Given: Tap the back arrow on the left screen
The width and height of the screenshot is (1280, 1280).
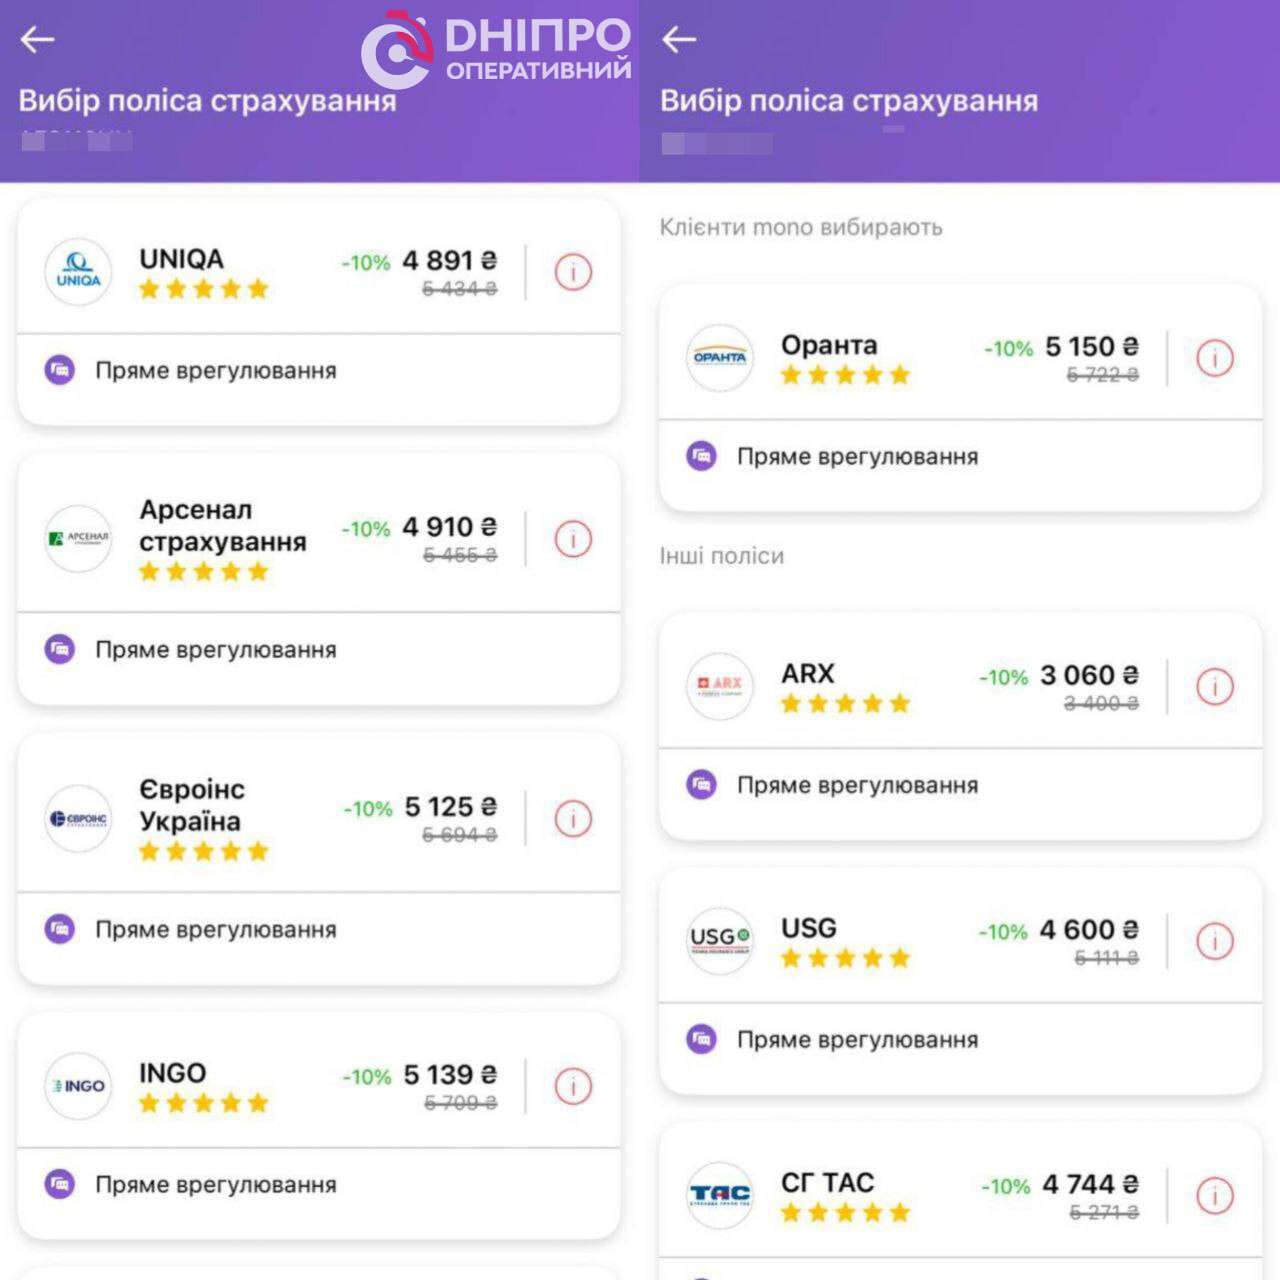Looking at the screenshot, I should [36, 42].
